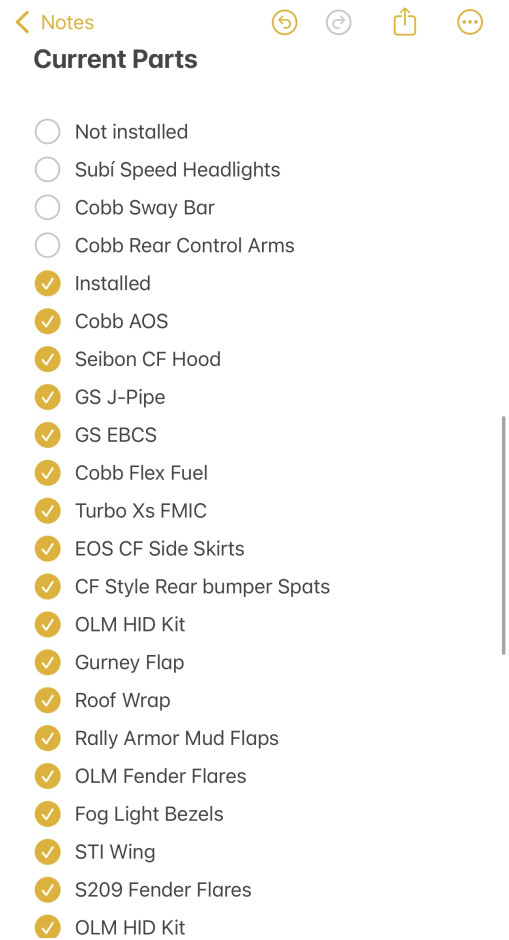
Task: Uncheck Turbo Xs FMIC checkmark
Action: (47, 511)
